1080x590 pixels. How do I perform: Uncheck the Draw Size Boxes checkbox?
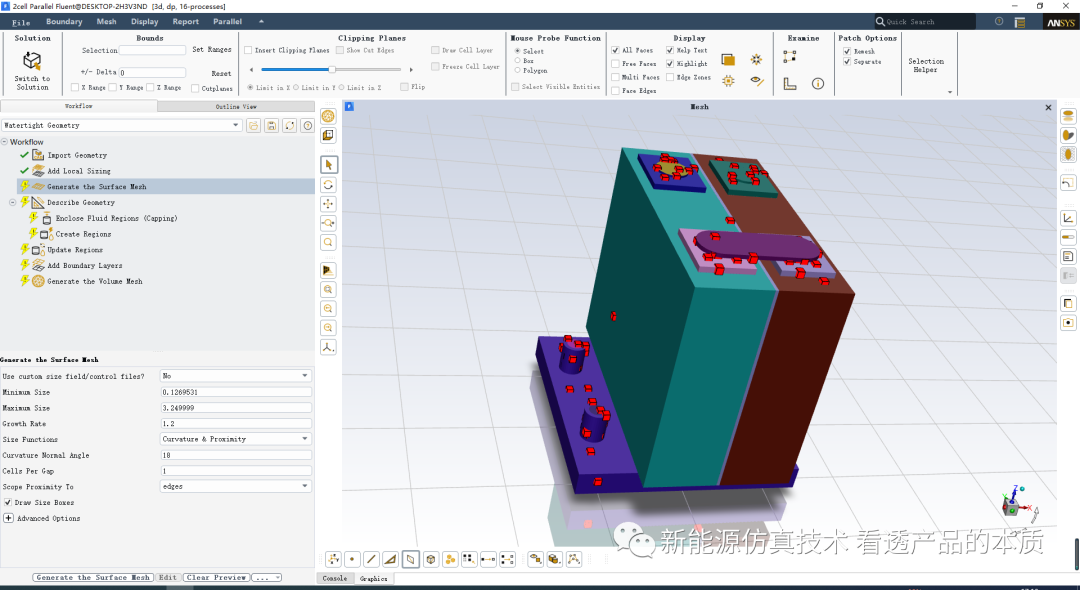click(8, 503)
